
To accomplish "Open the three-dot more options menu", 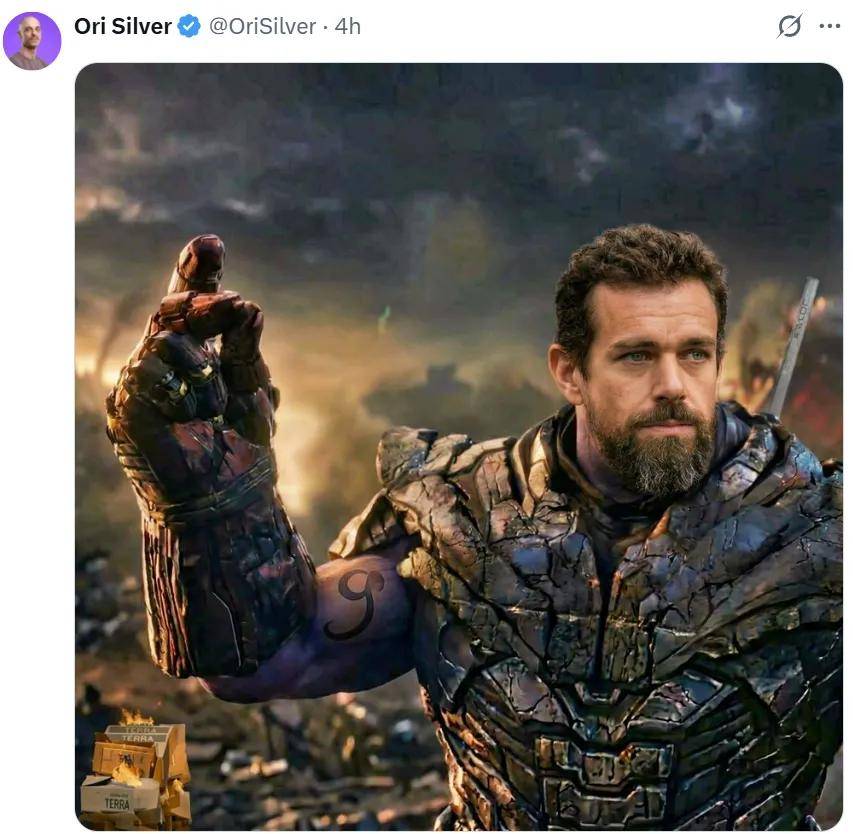I will click(x=830, y=26).
